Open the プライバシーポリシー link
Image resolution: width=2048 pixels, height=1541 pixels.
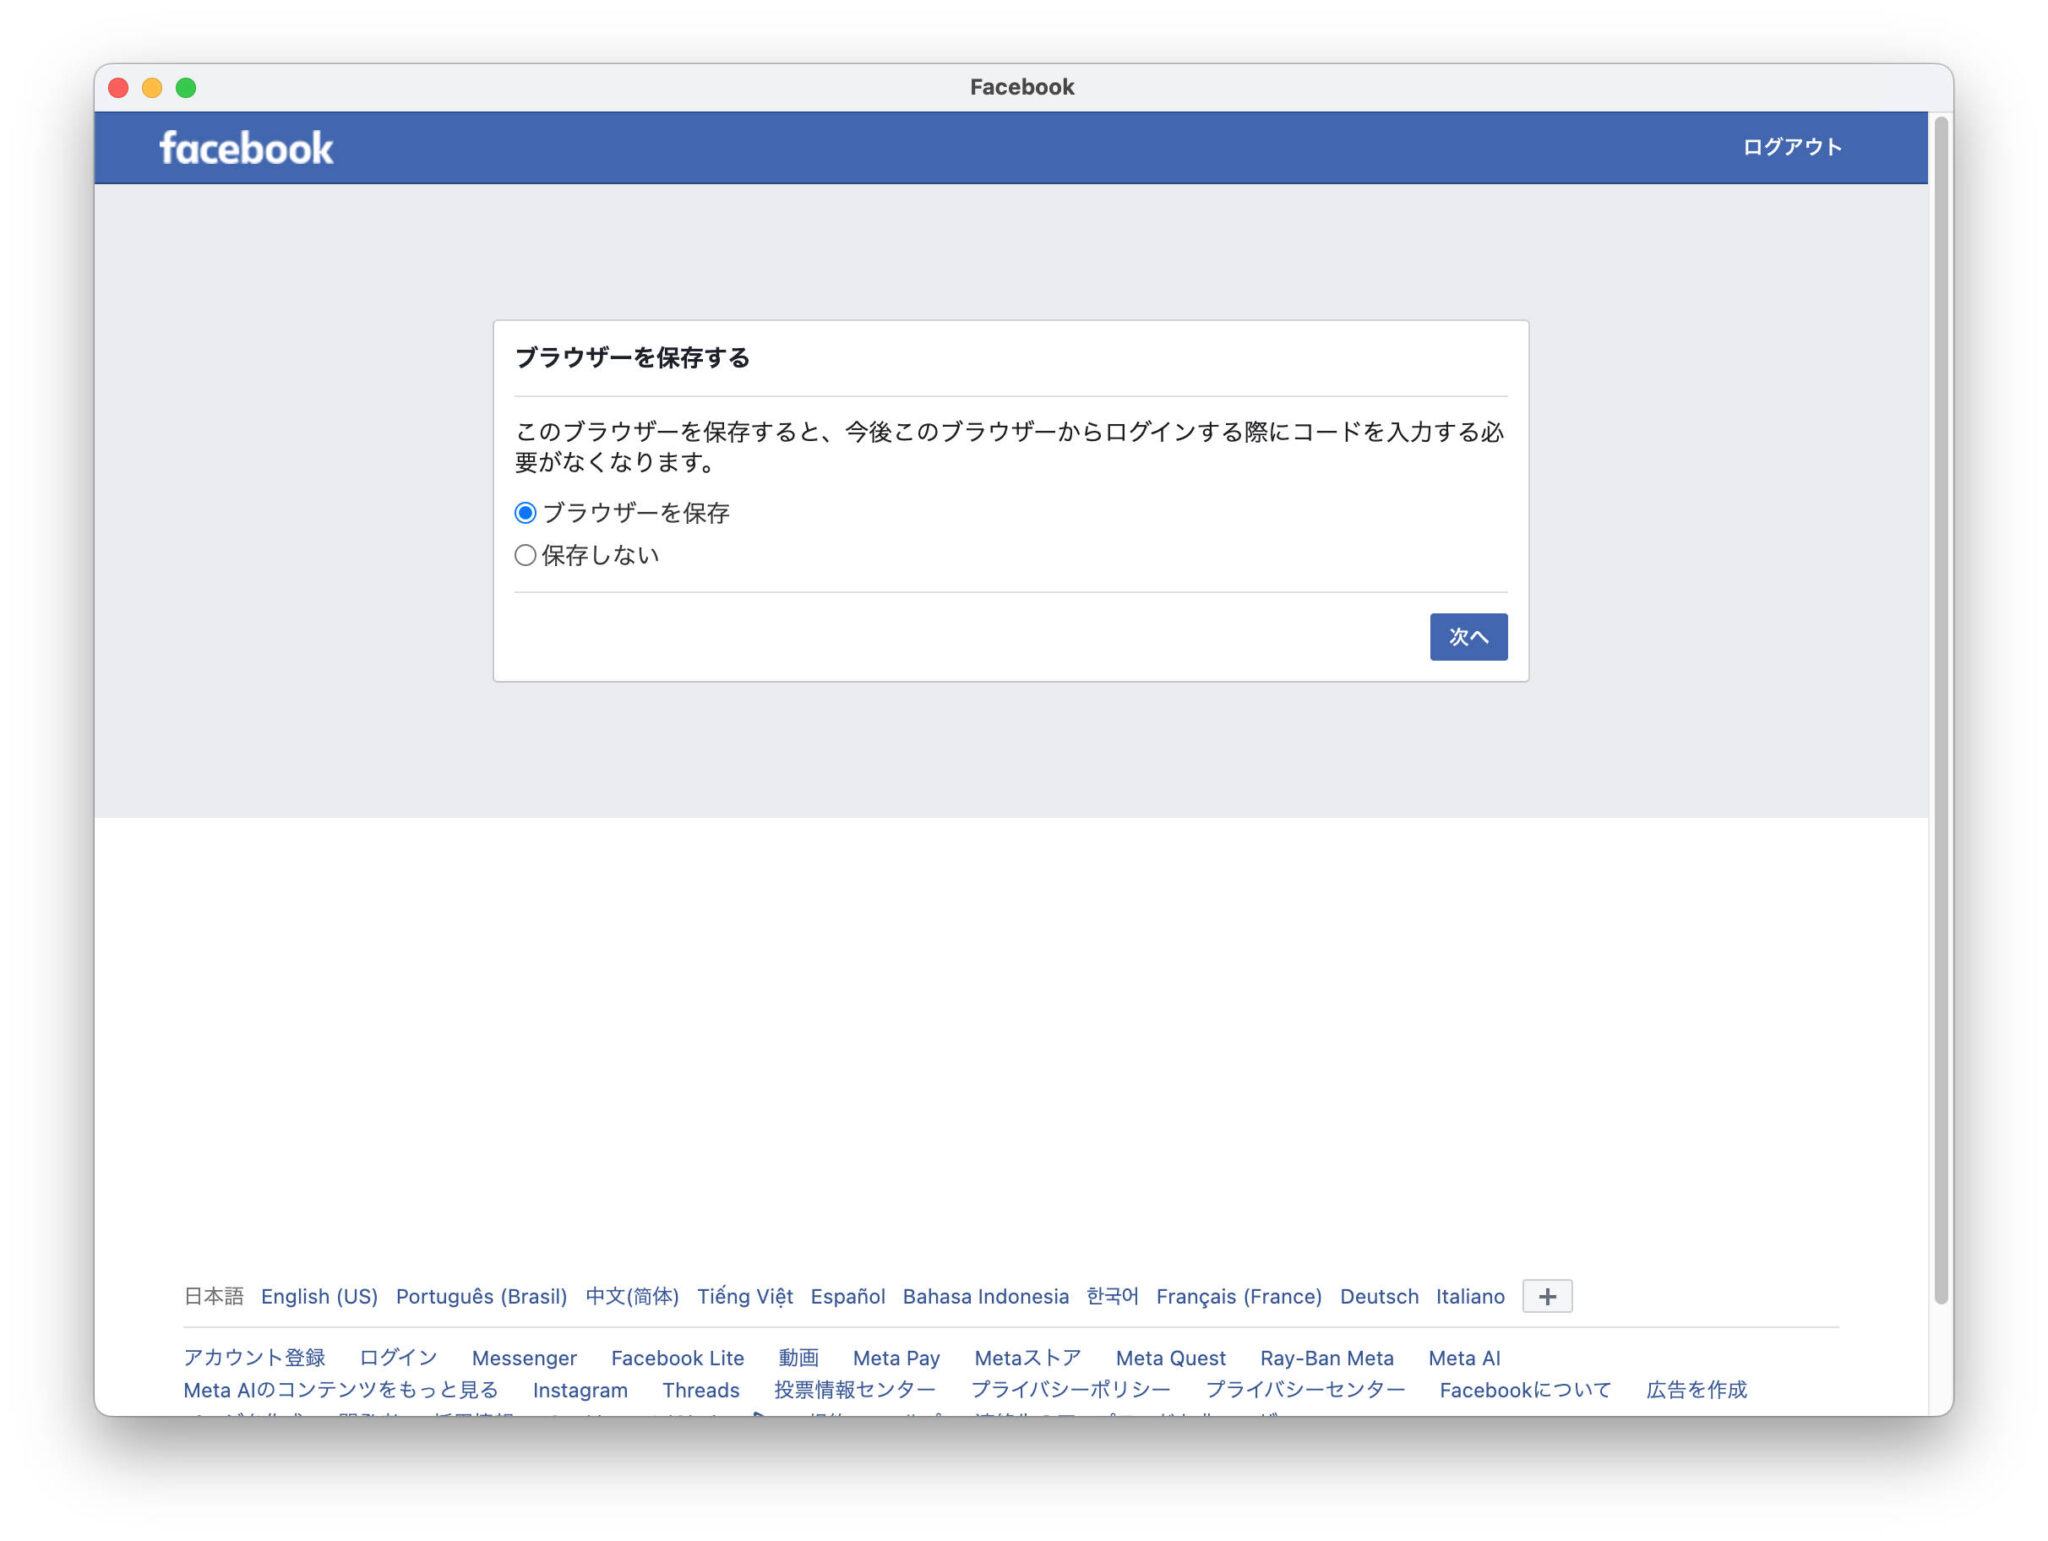(1070, 1390)
